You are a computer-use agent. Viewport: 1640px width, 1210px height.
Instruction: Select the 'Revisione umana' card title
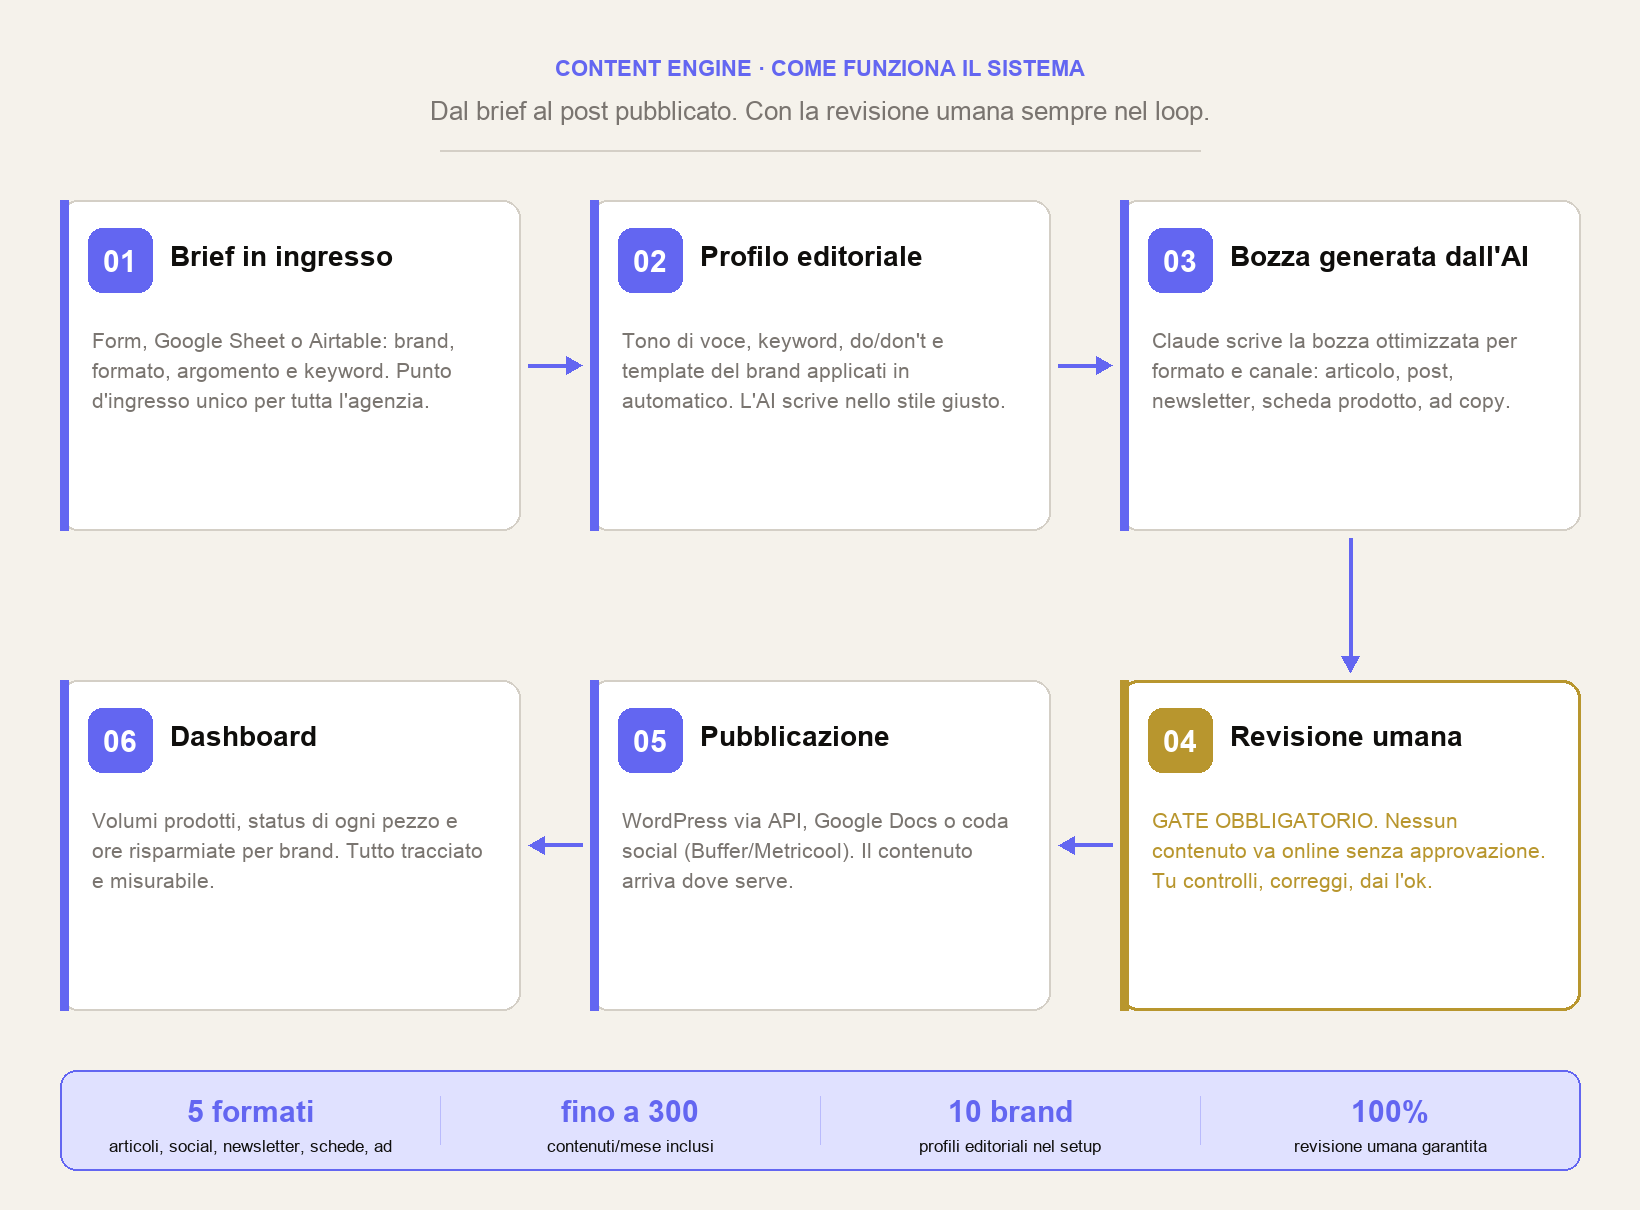1346,737
